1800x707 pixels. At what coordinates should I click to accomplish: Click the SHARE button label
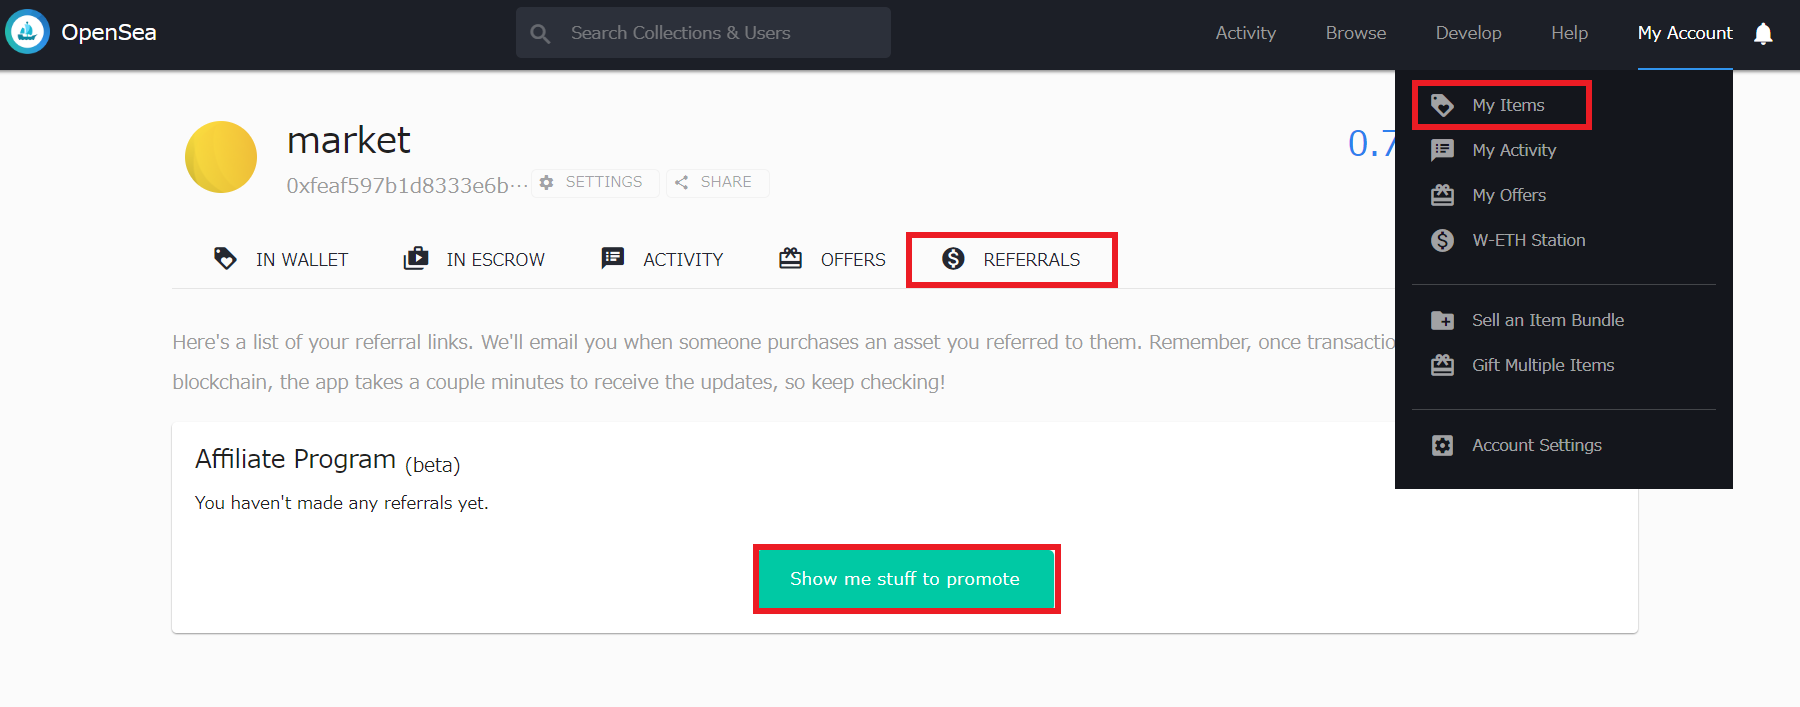click(x=726, y=182)
